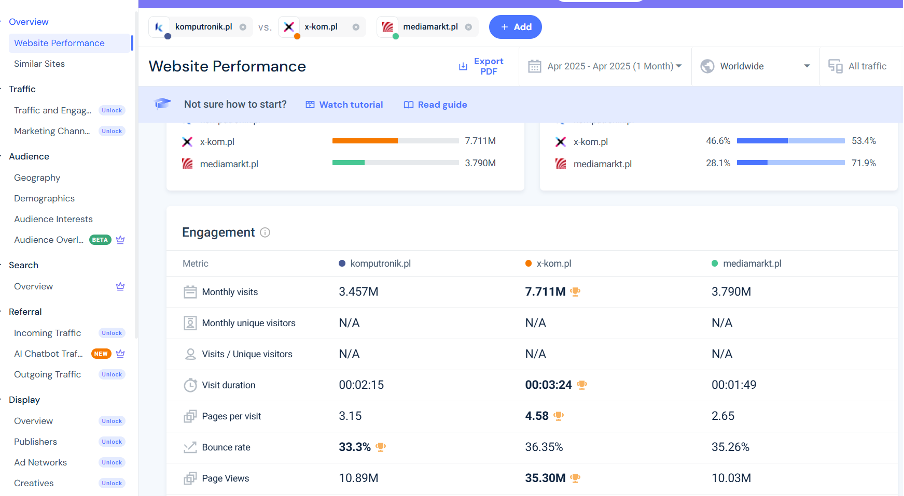This screenshot has width=904, height=496.
Task: Click mediamarkt.pl column header in Engagement
Action: [x=747, y=264]
